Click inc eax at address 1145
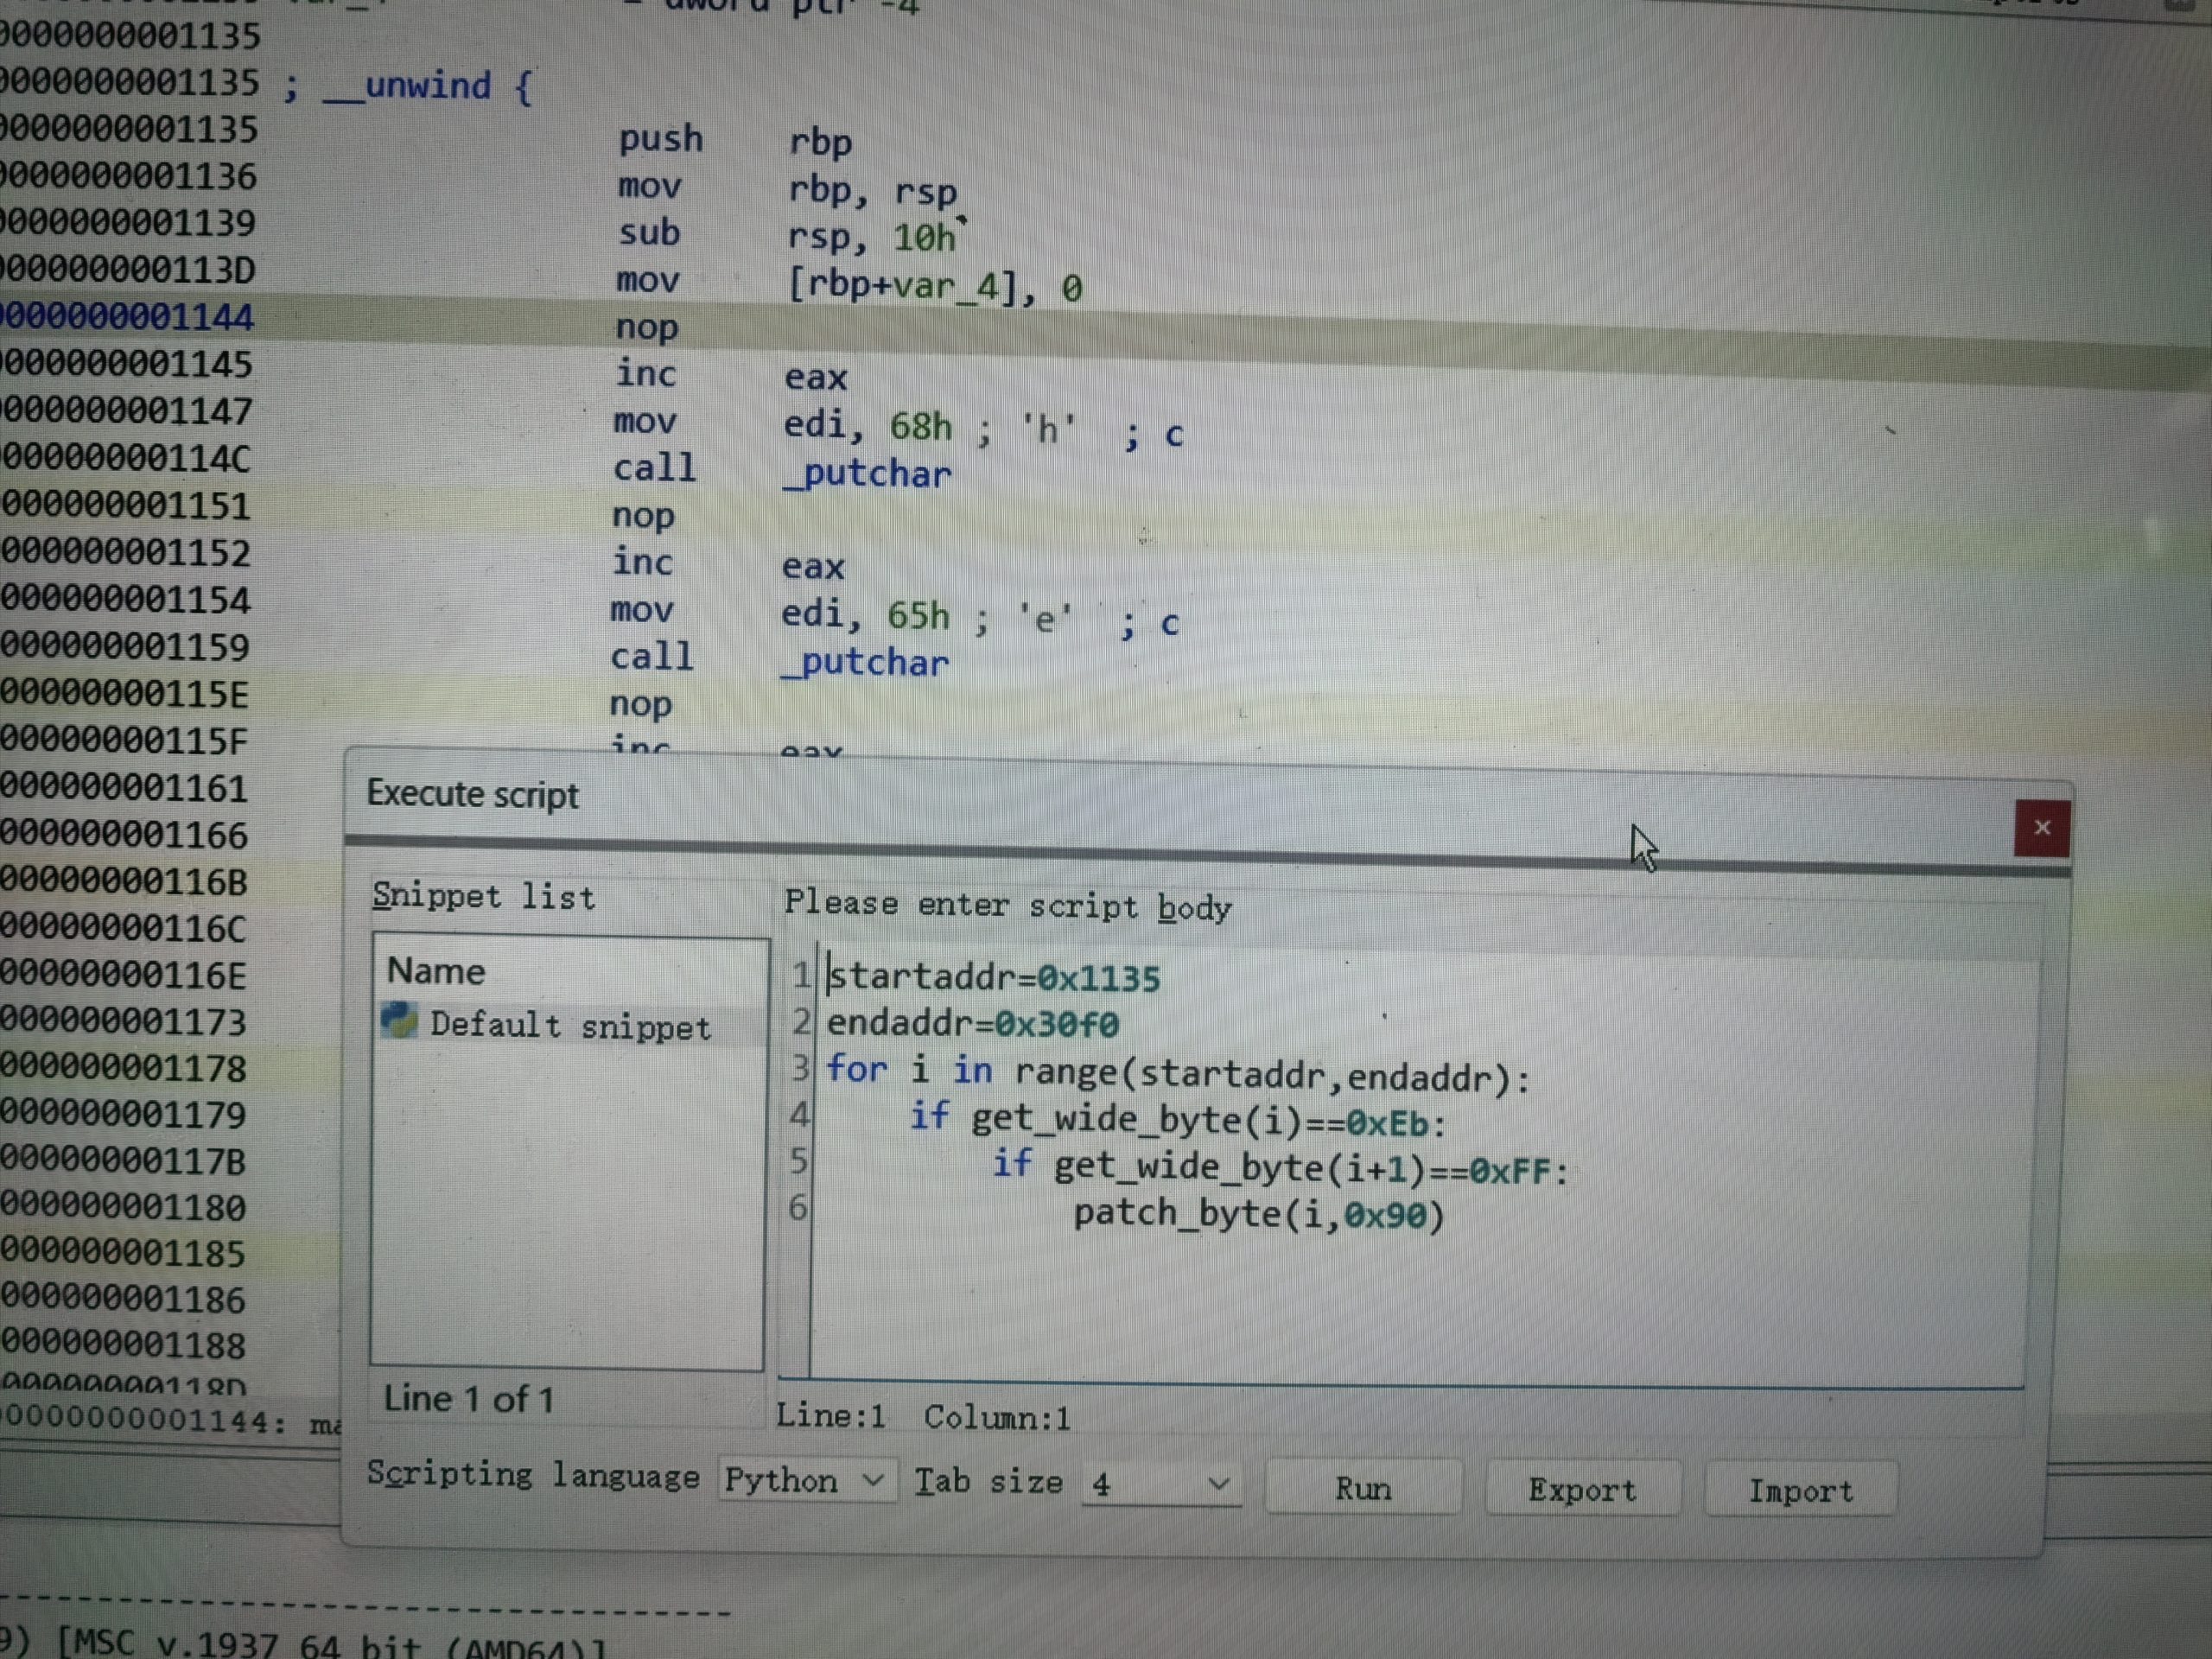 pyautogui.click(x=731, y=375)
